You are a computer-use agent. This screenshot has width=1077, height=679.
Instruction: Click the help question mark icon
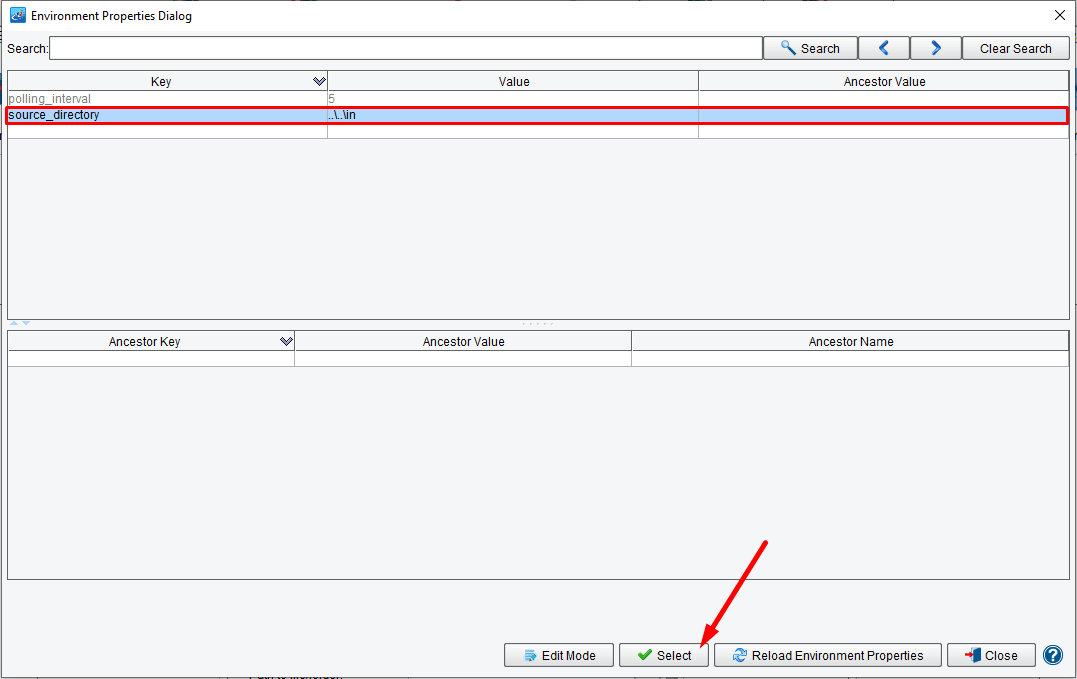[x=1052, y=655]
